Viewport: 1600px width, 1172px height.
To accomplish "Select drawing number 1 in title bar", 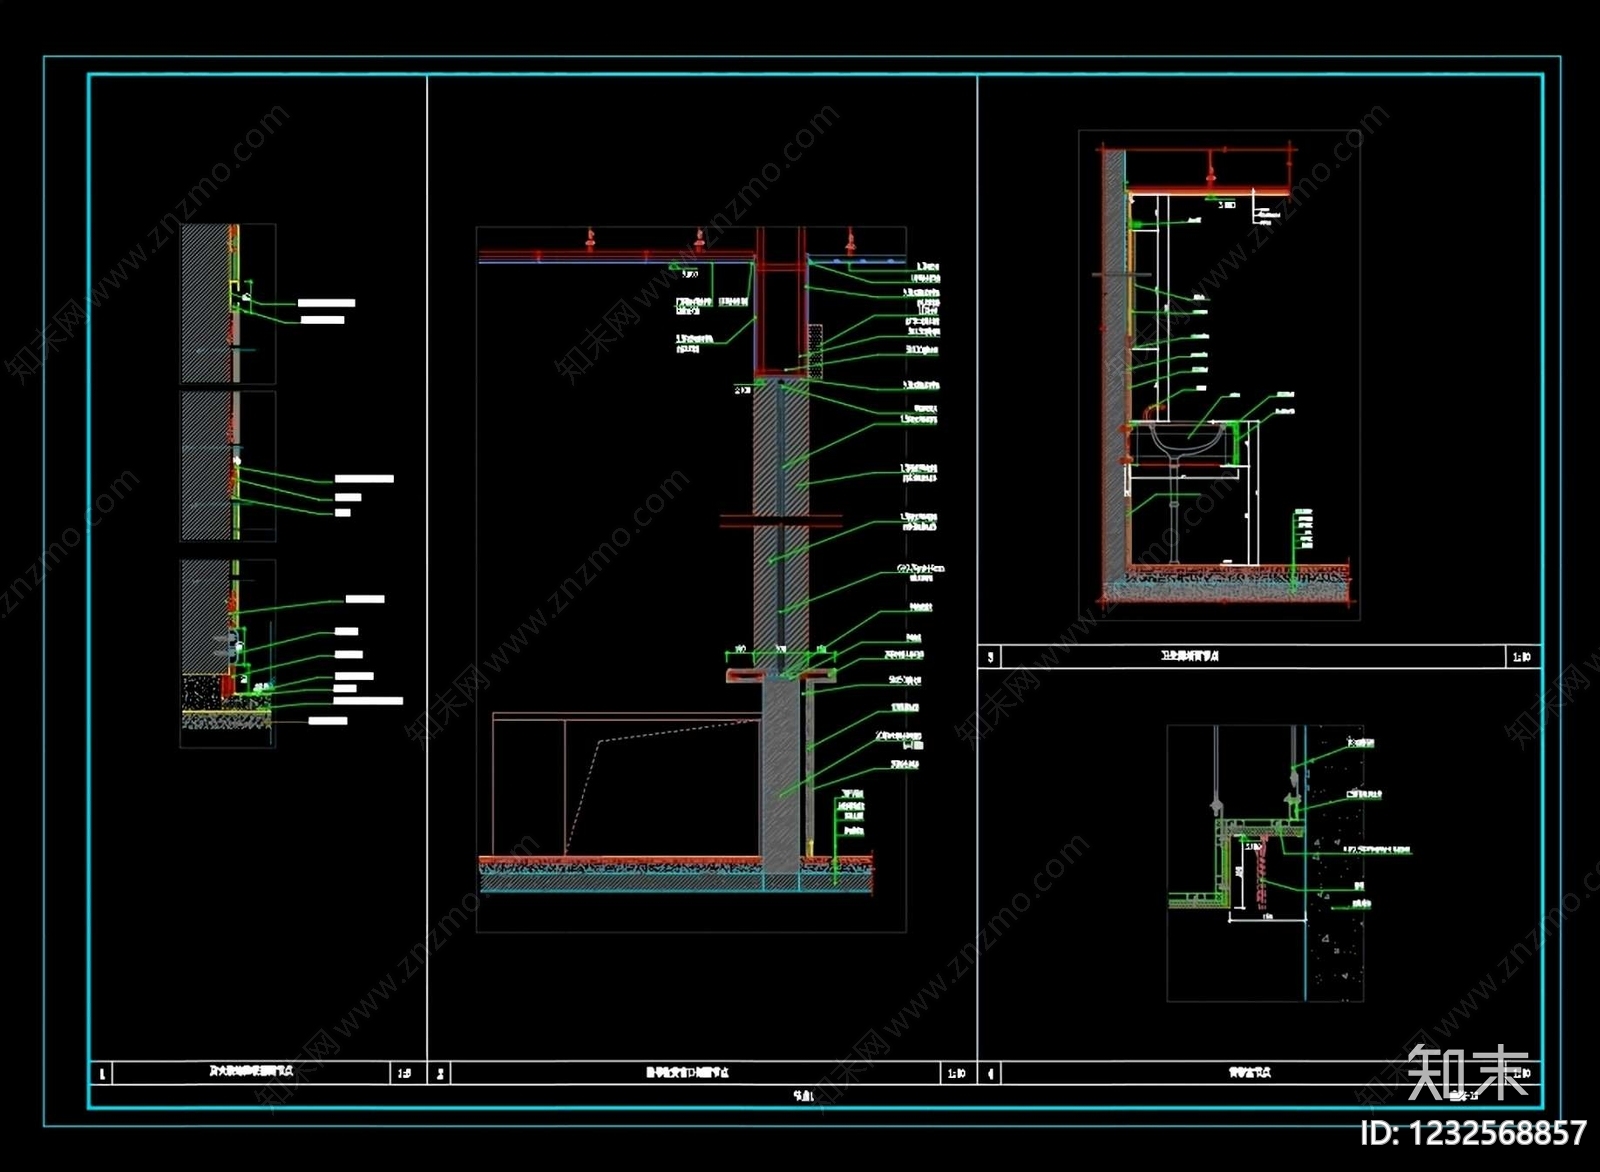I will click(x=101, y=1074).
